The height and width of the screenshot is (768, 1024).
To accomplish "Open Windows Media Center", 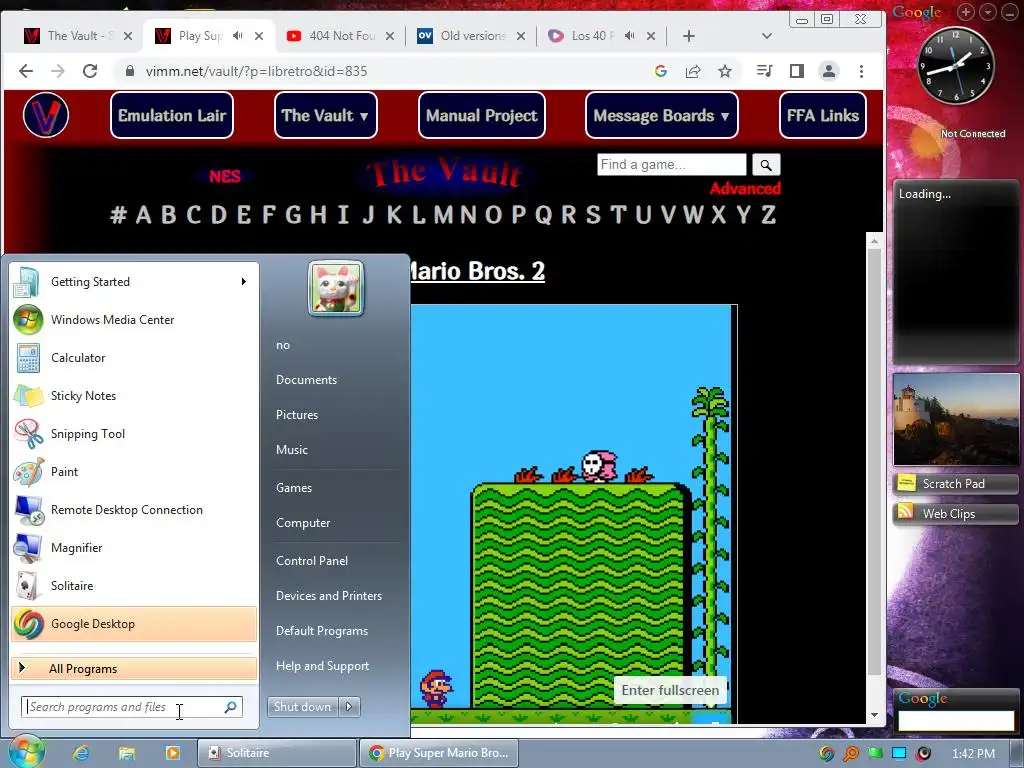I will coord(134,320).
